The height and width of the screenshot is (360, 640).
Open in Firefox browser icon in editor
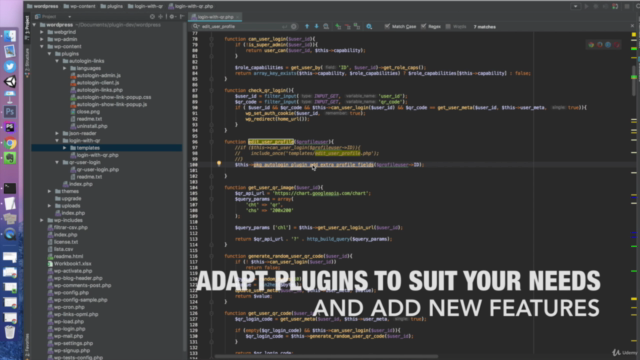pos(600,45)
